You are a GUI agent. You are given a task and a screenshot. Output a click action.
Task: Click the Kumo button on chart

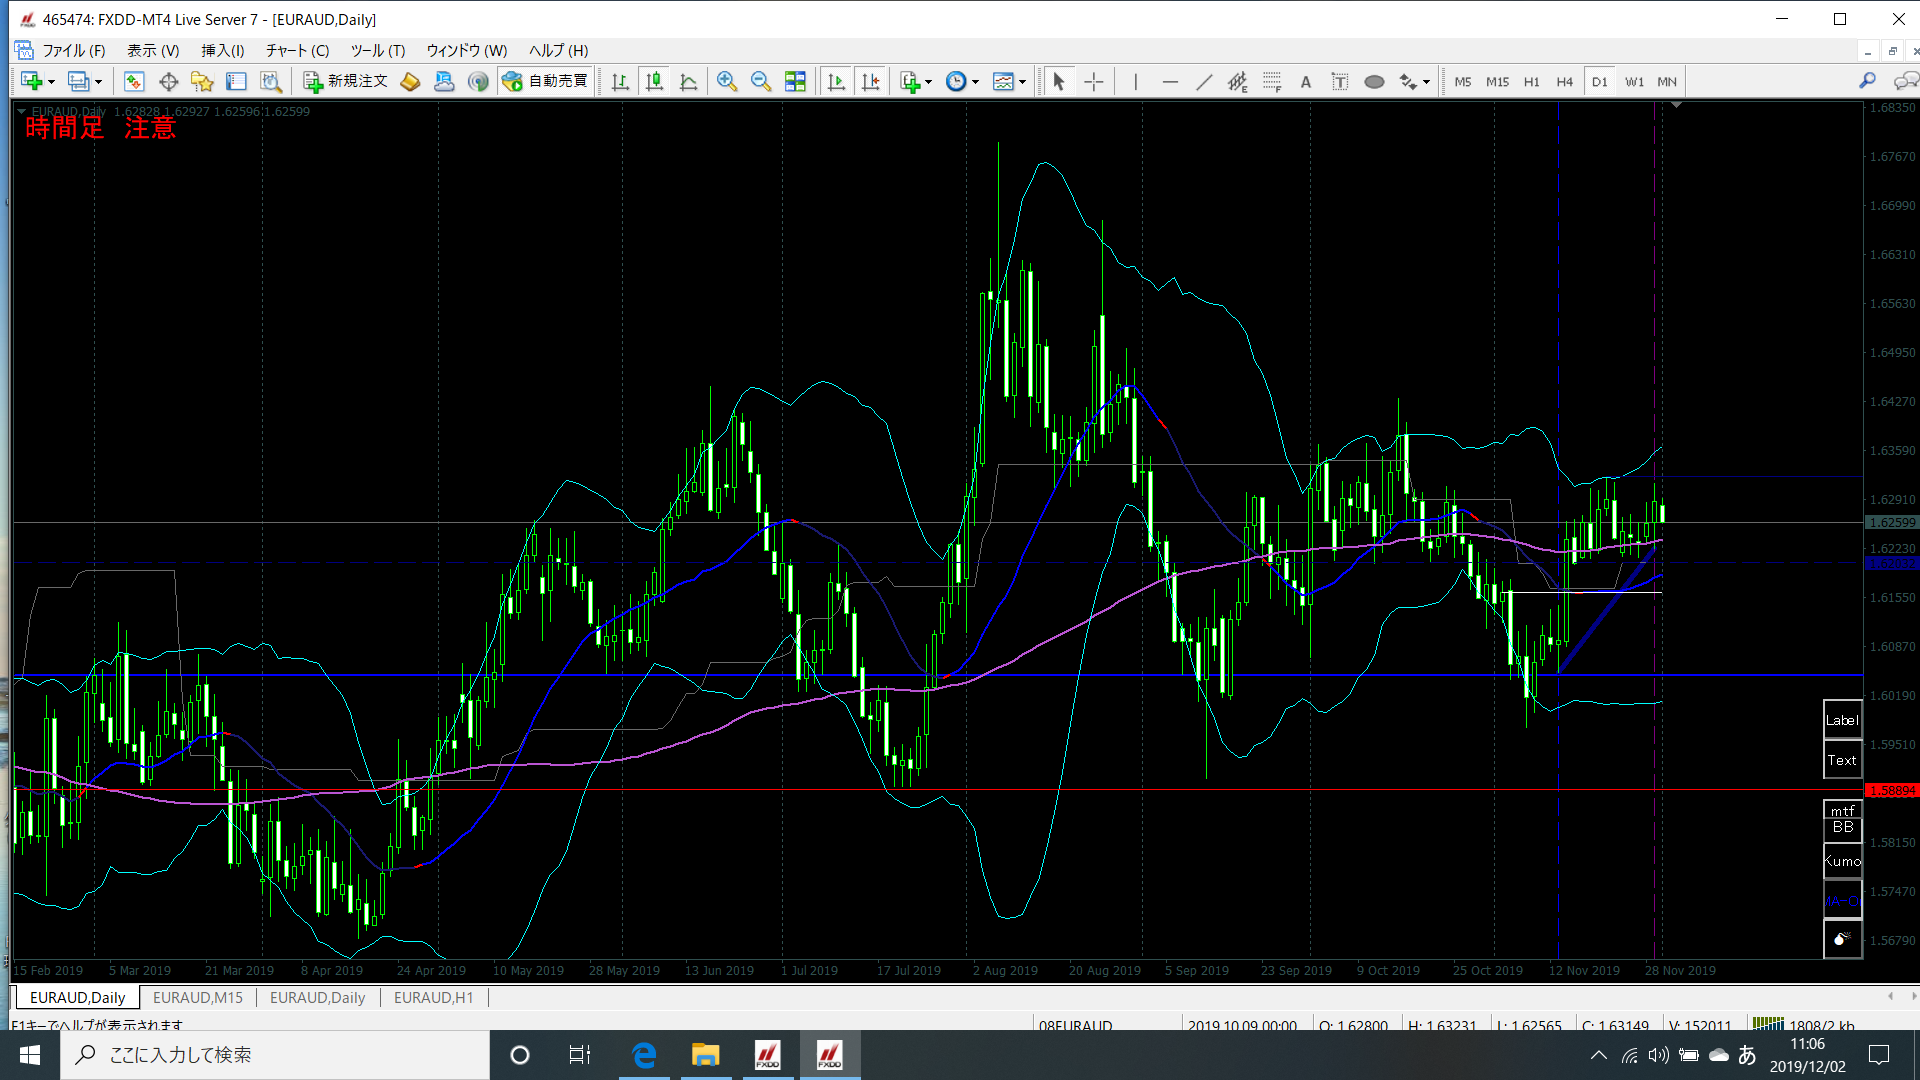tap(1842, 861)
